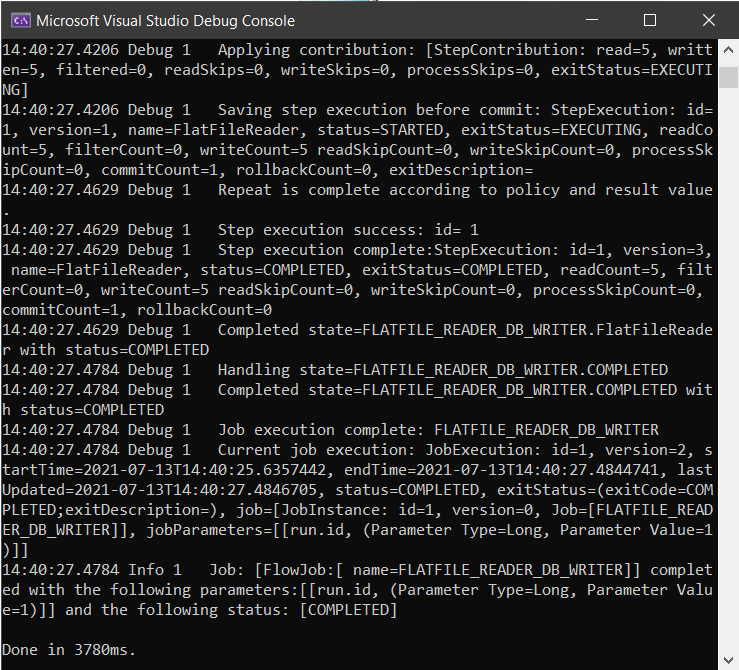Click 'Repeat is complete according to policy' line
Viewport: 739px width, 670px height.
pos(357,190)
